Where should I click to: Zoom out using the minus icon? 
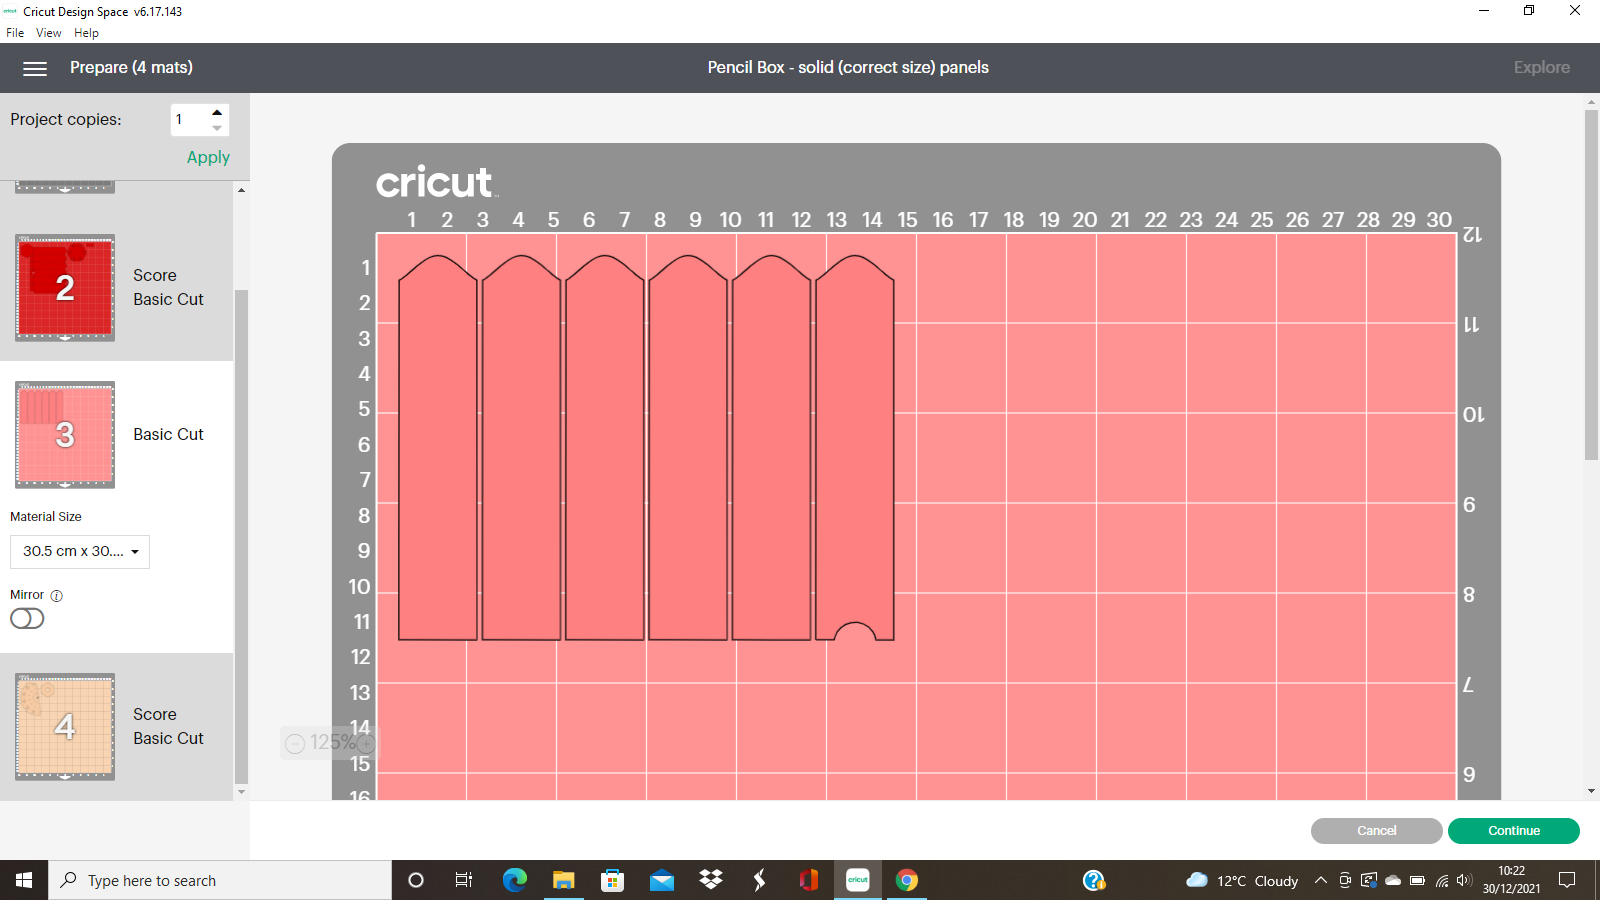click(x=295, y=743)
